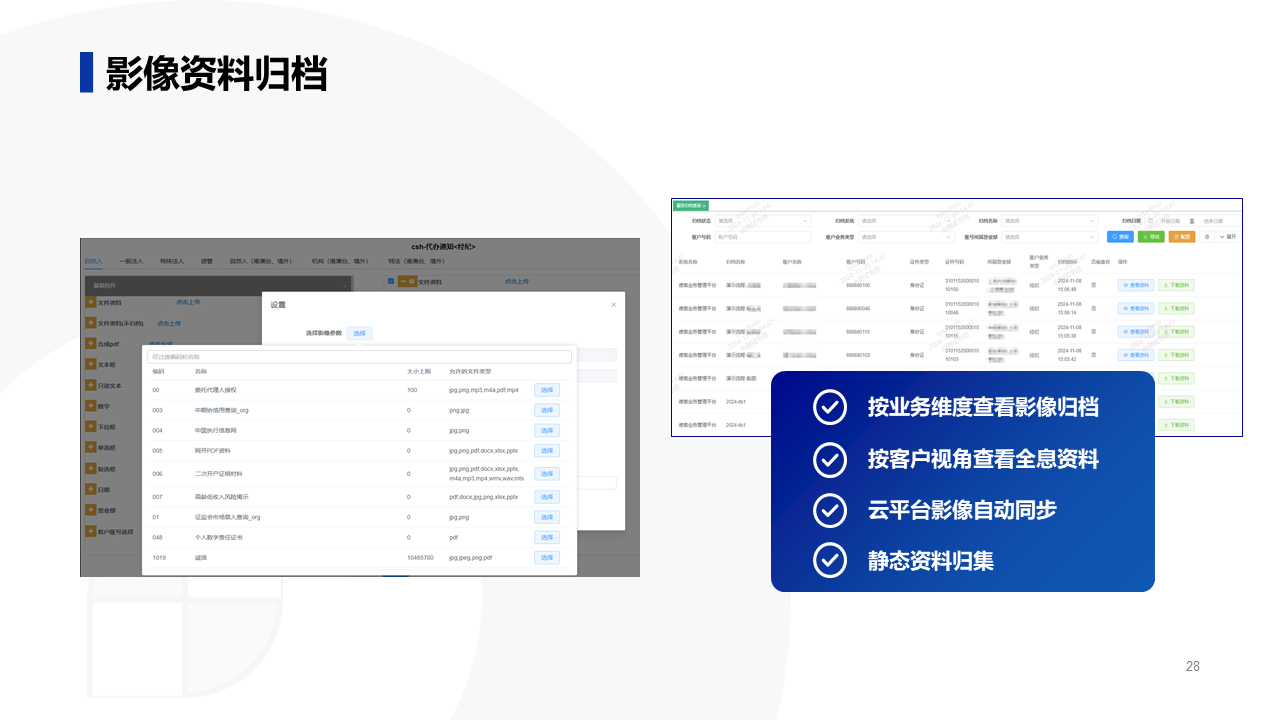
Task: Open the 特法（港澳台、境外）tab
Action: (419, 261)
